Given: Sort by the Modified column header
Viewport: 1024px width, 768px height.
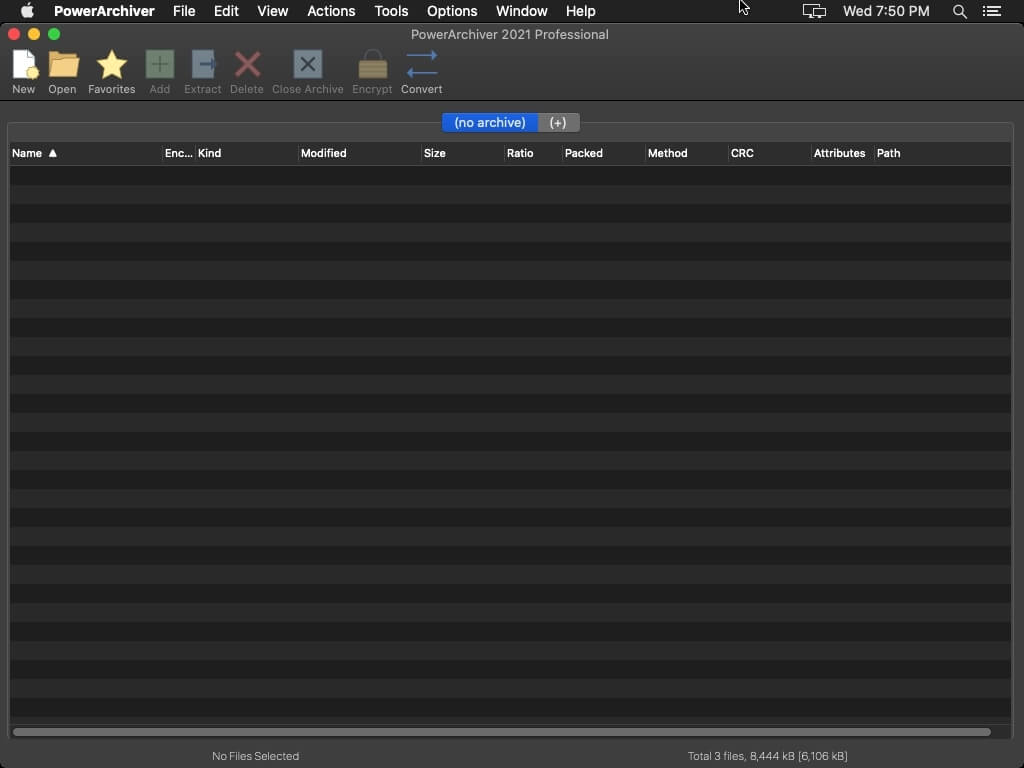Looking at the screenshot, I should 359,153.
